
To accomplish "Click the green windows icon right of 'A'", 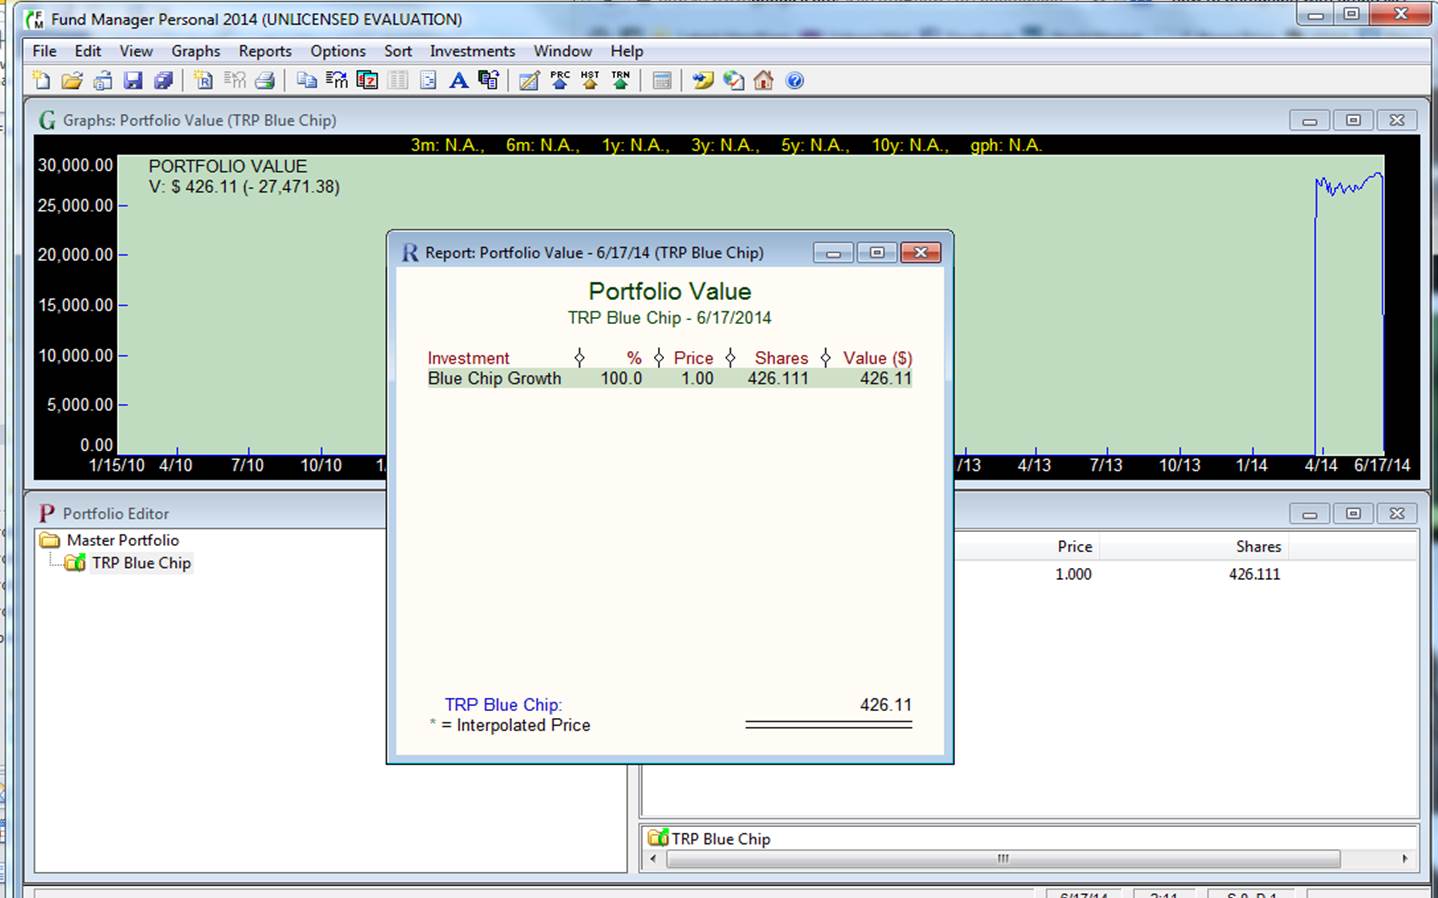I will 489,81.
